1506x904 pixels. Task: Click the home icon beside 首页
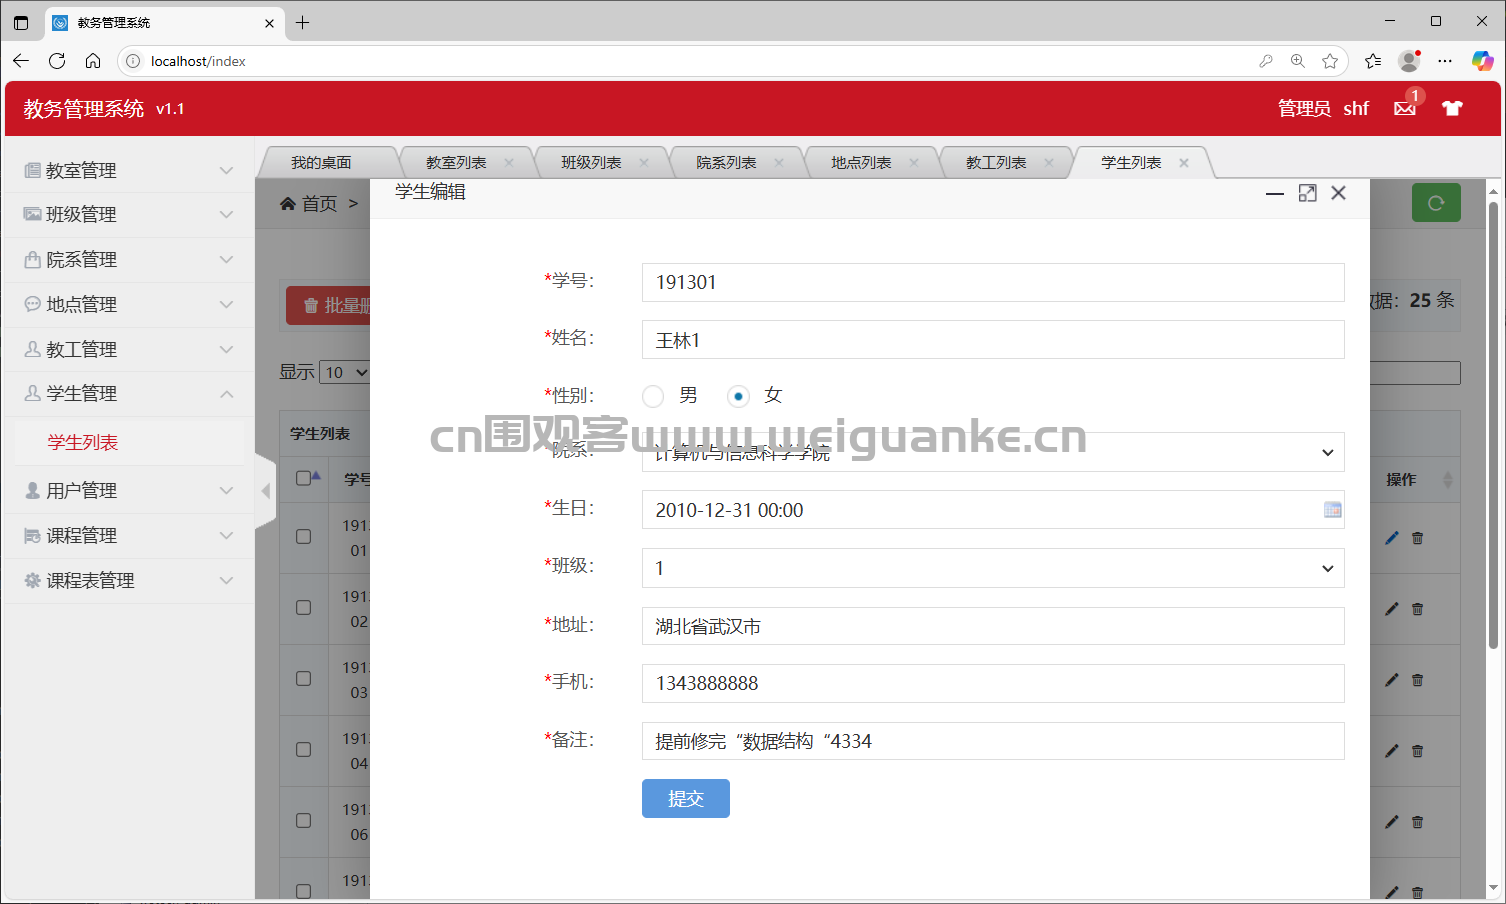point(288,204)
